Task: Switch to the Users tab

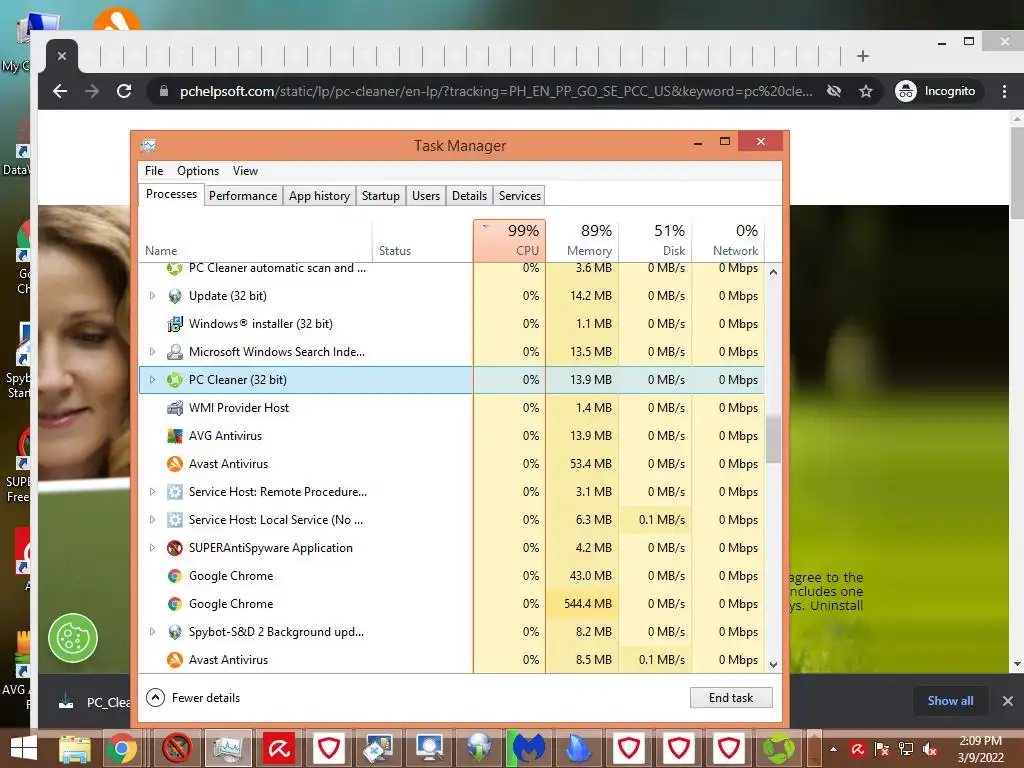Action: point(426,196)
